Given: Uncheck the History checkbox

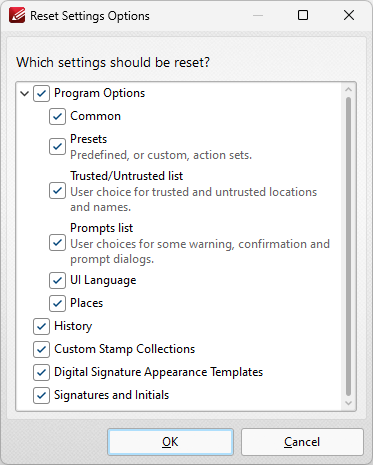Looking at the screenshot, I should click(x=41, y=327).
